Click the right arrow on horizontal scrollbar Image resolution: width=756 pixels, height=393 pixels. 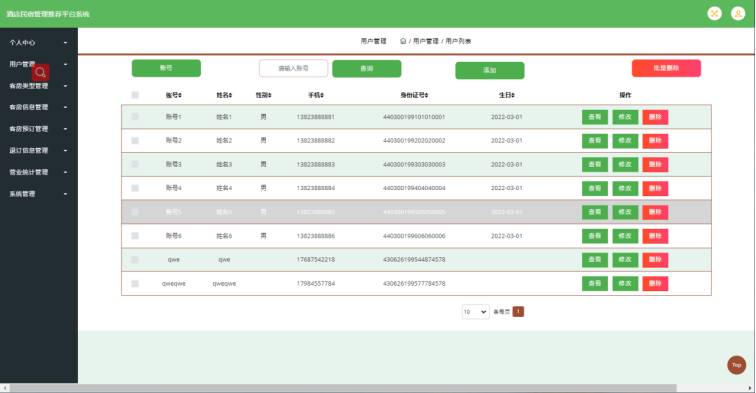[750, 388]
